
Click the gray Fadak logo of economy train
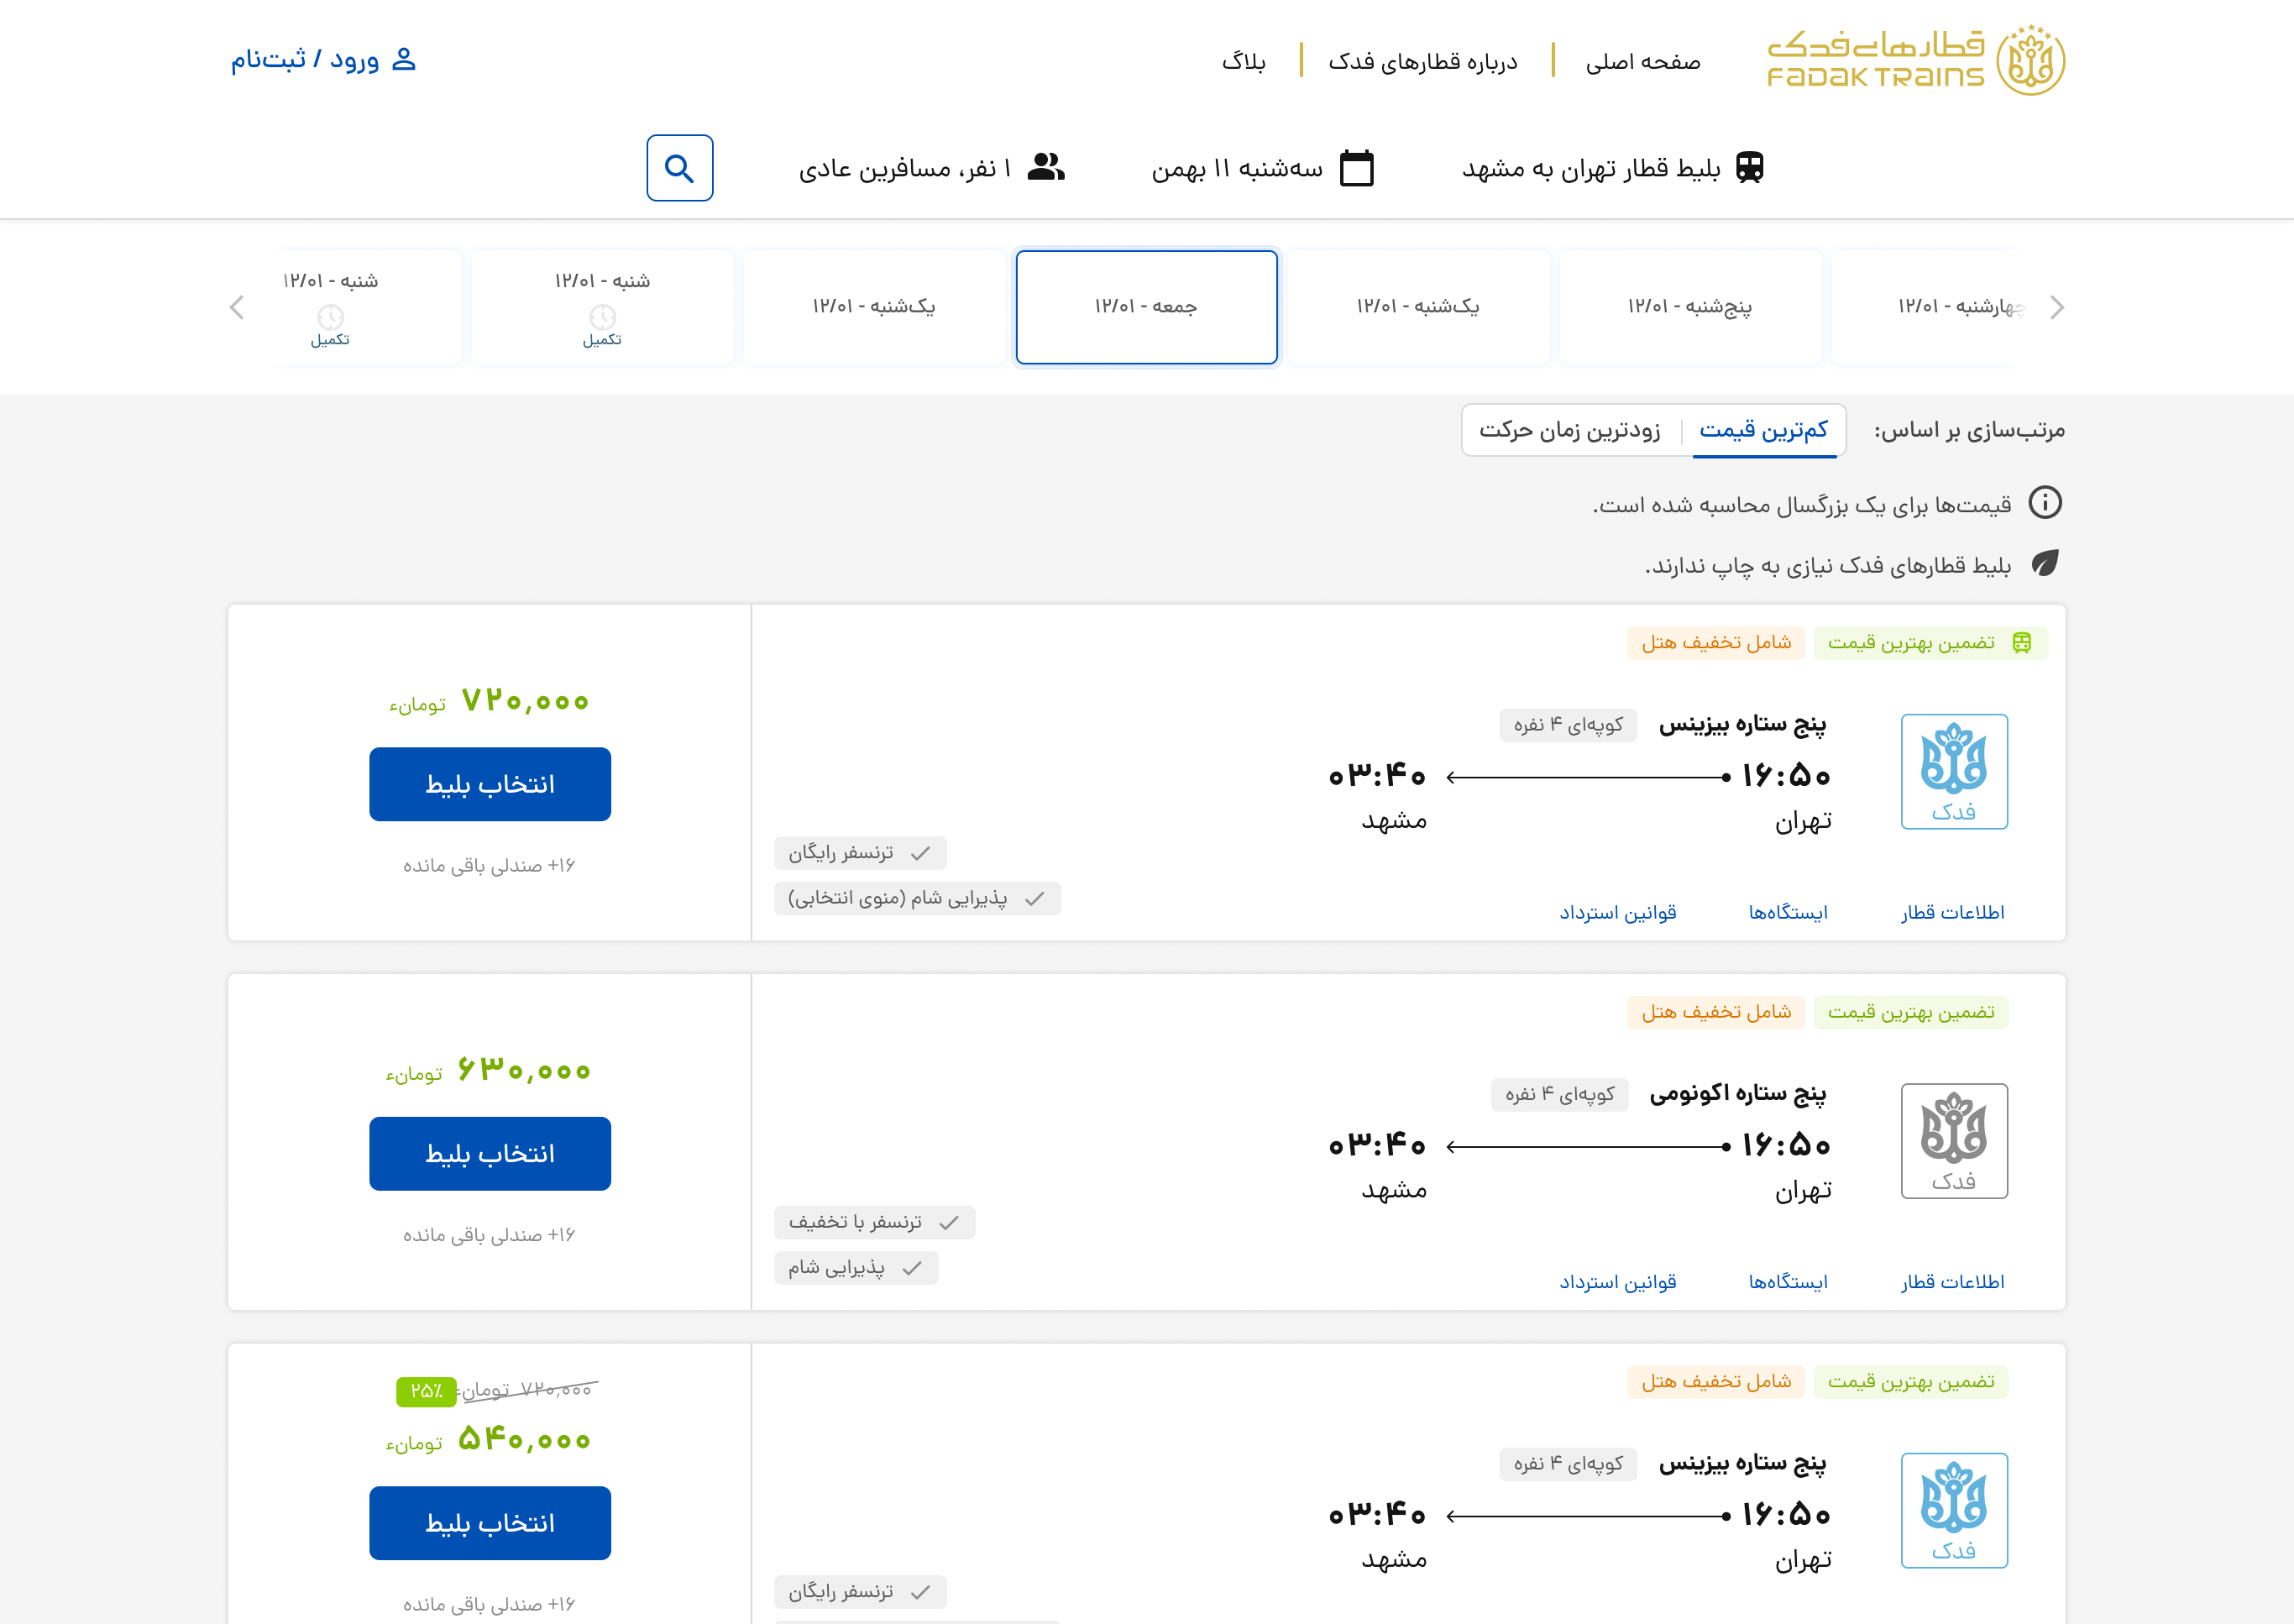1953,1140
